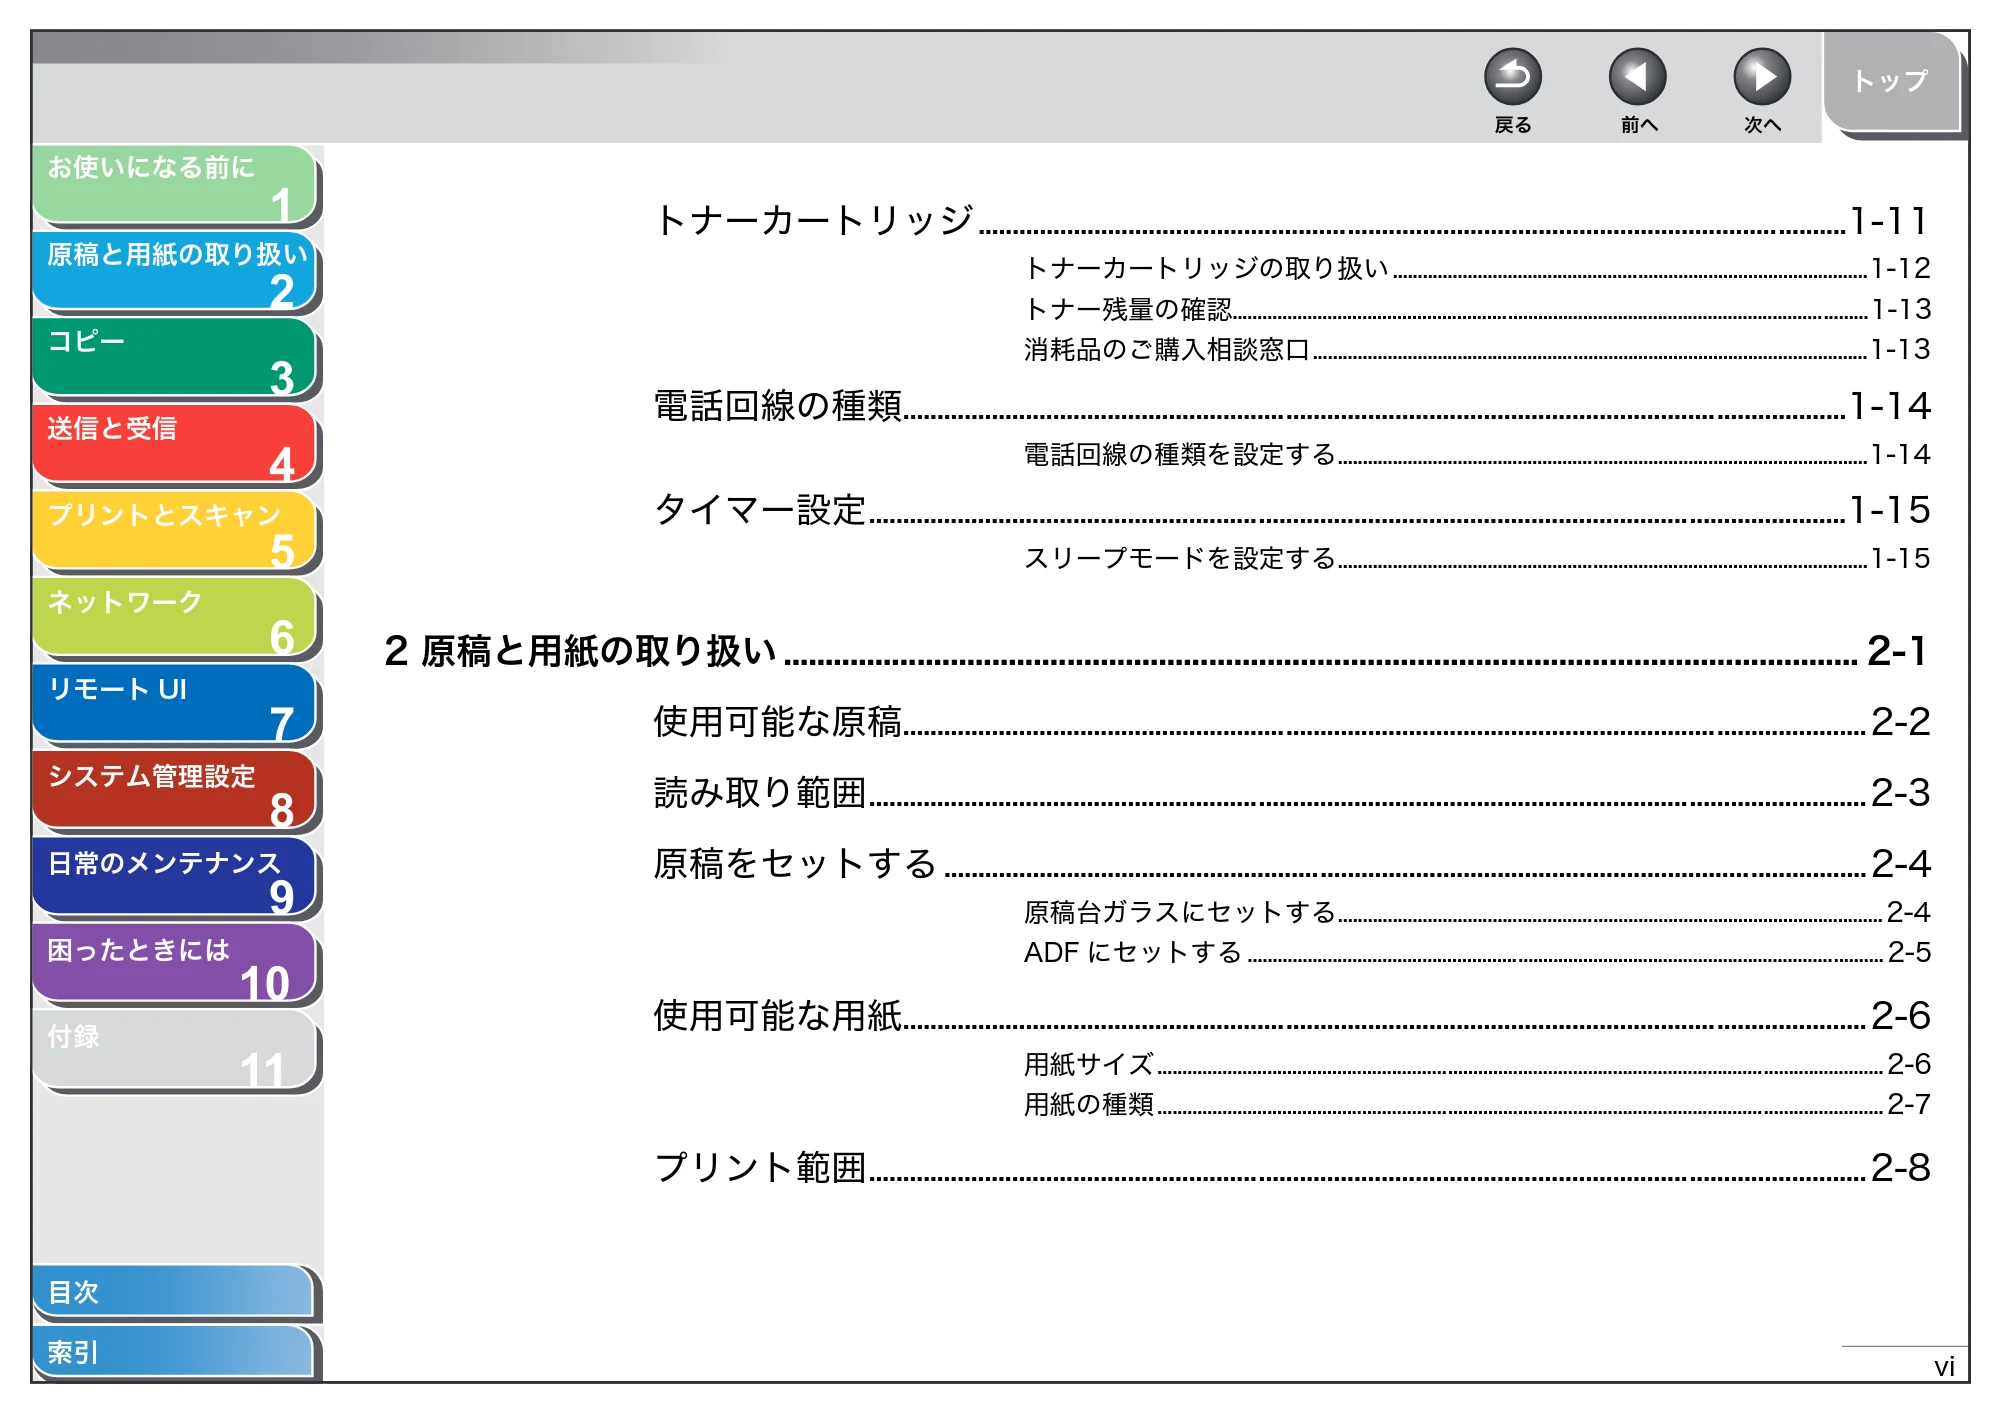Open 電話回線の種類を設定する entry
The width and height of the screenshot is (2000, 1414).
(1477, 454)
